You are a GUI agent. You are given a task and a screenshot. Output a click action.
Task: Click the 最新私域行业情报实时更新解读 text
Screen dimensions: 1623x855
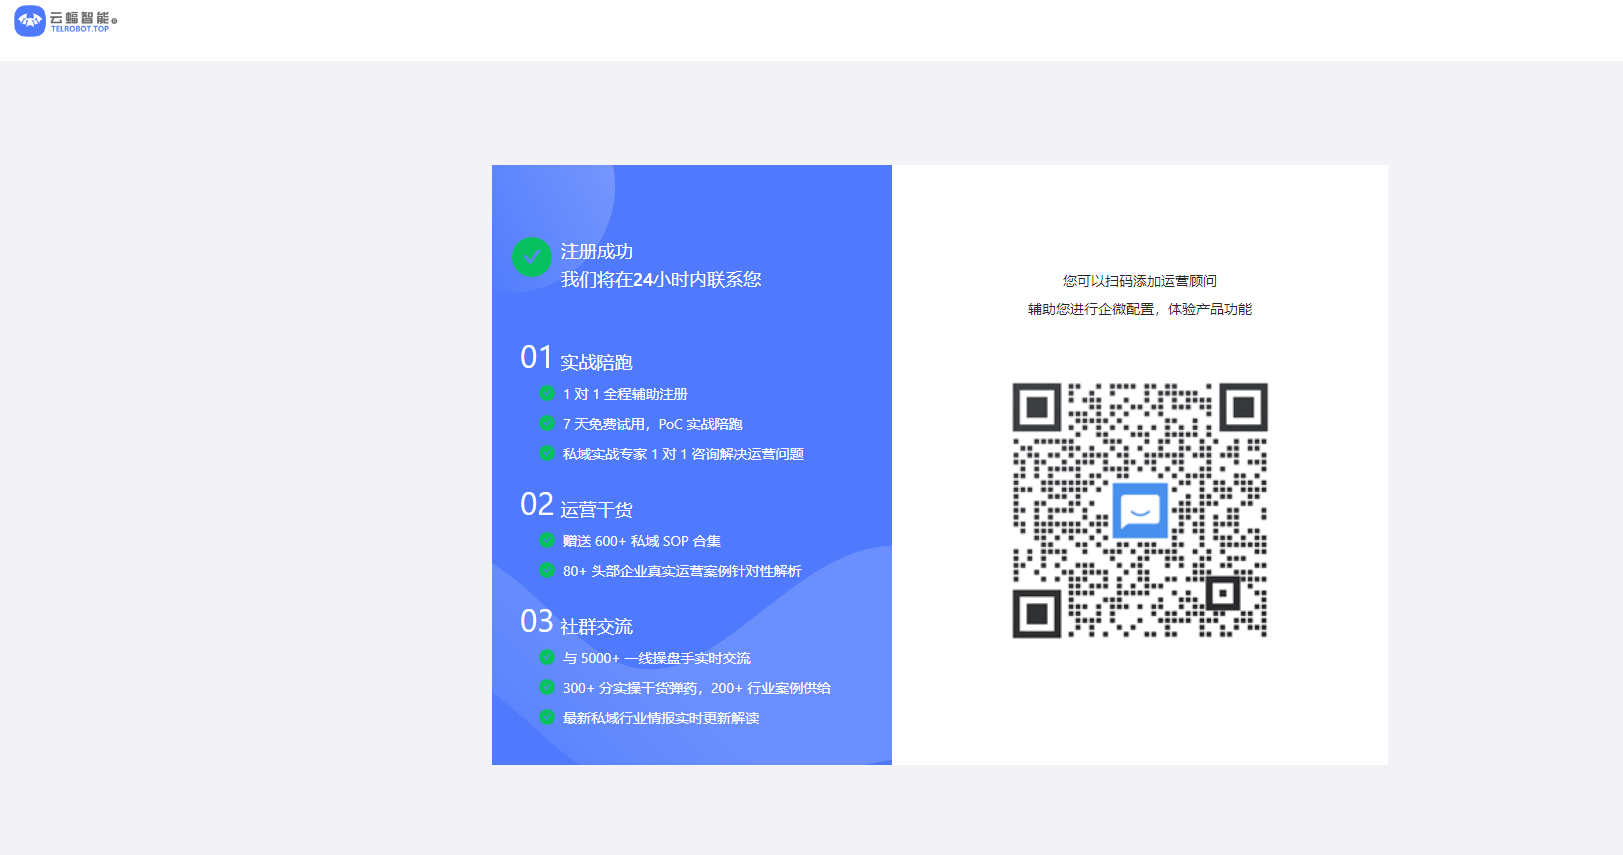(661, 718)
